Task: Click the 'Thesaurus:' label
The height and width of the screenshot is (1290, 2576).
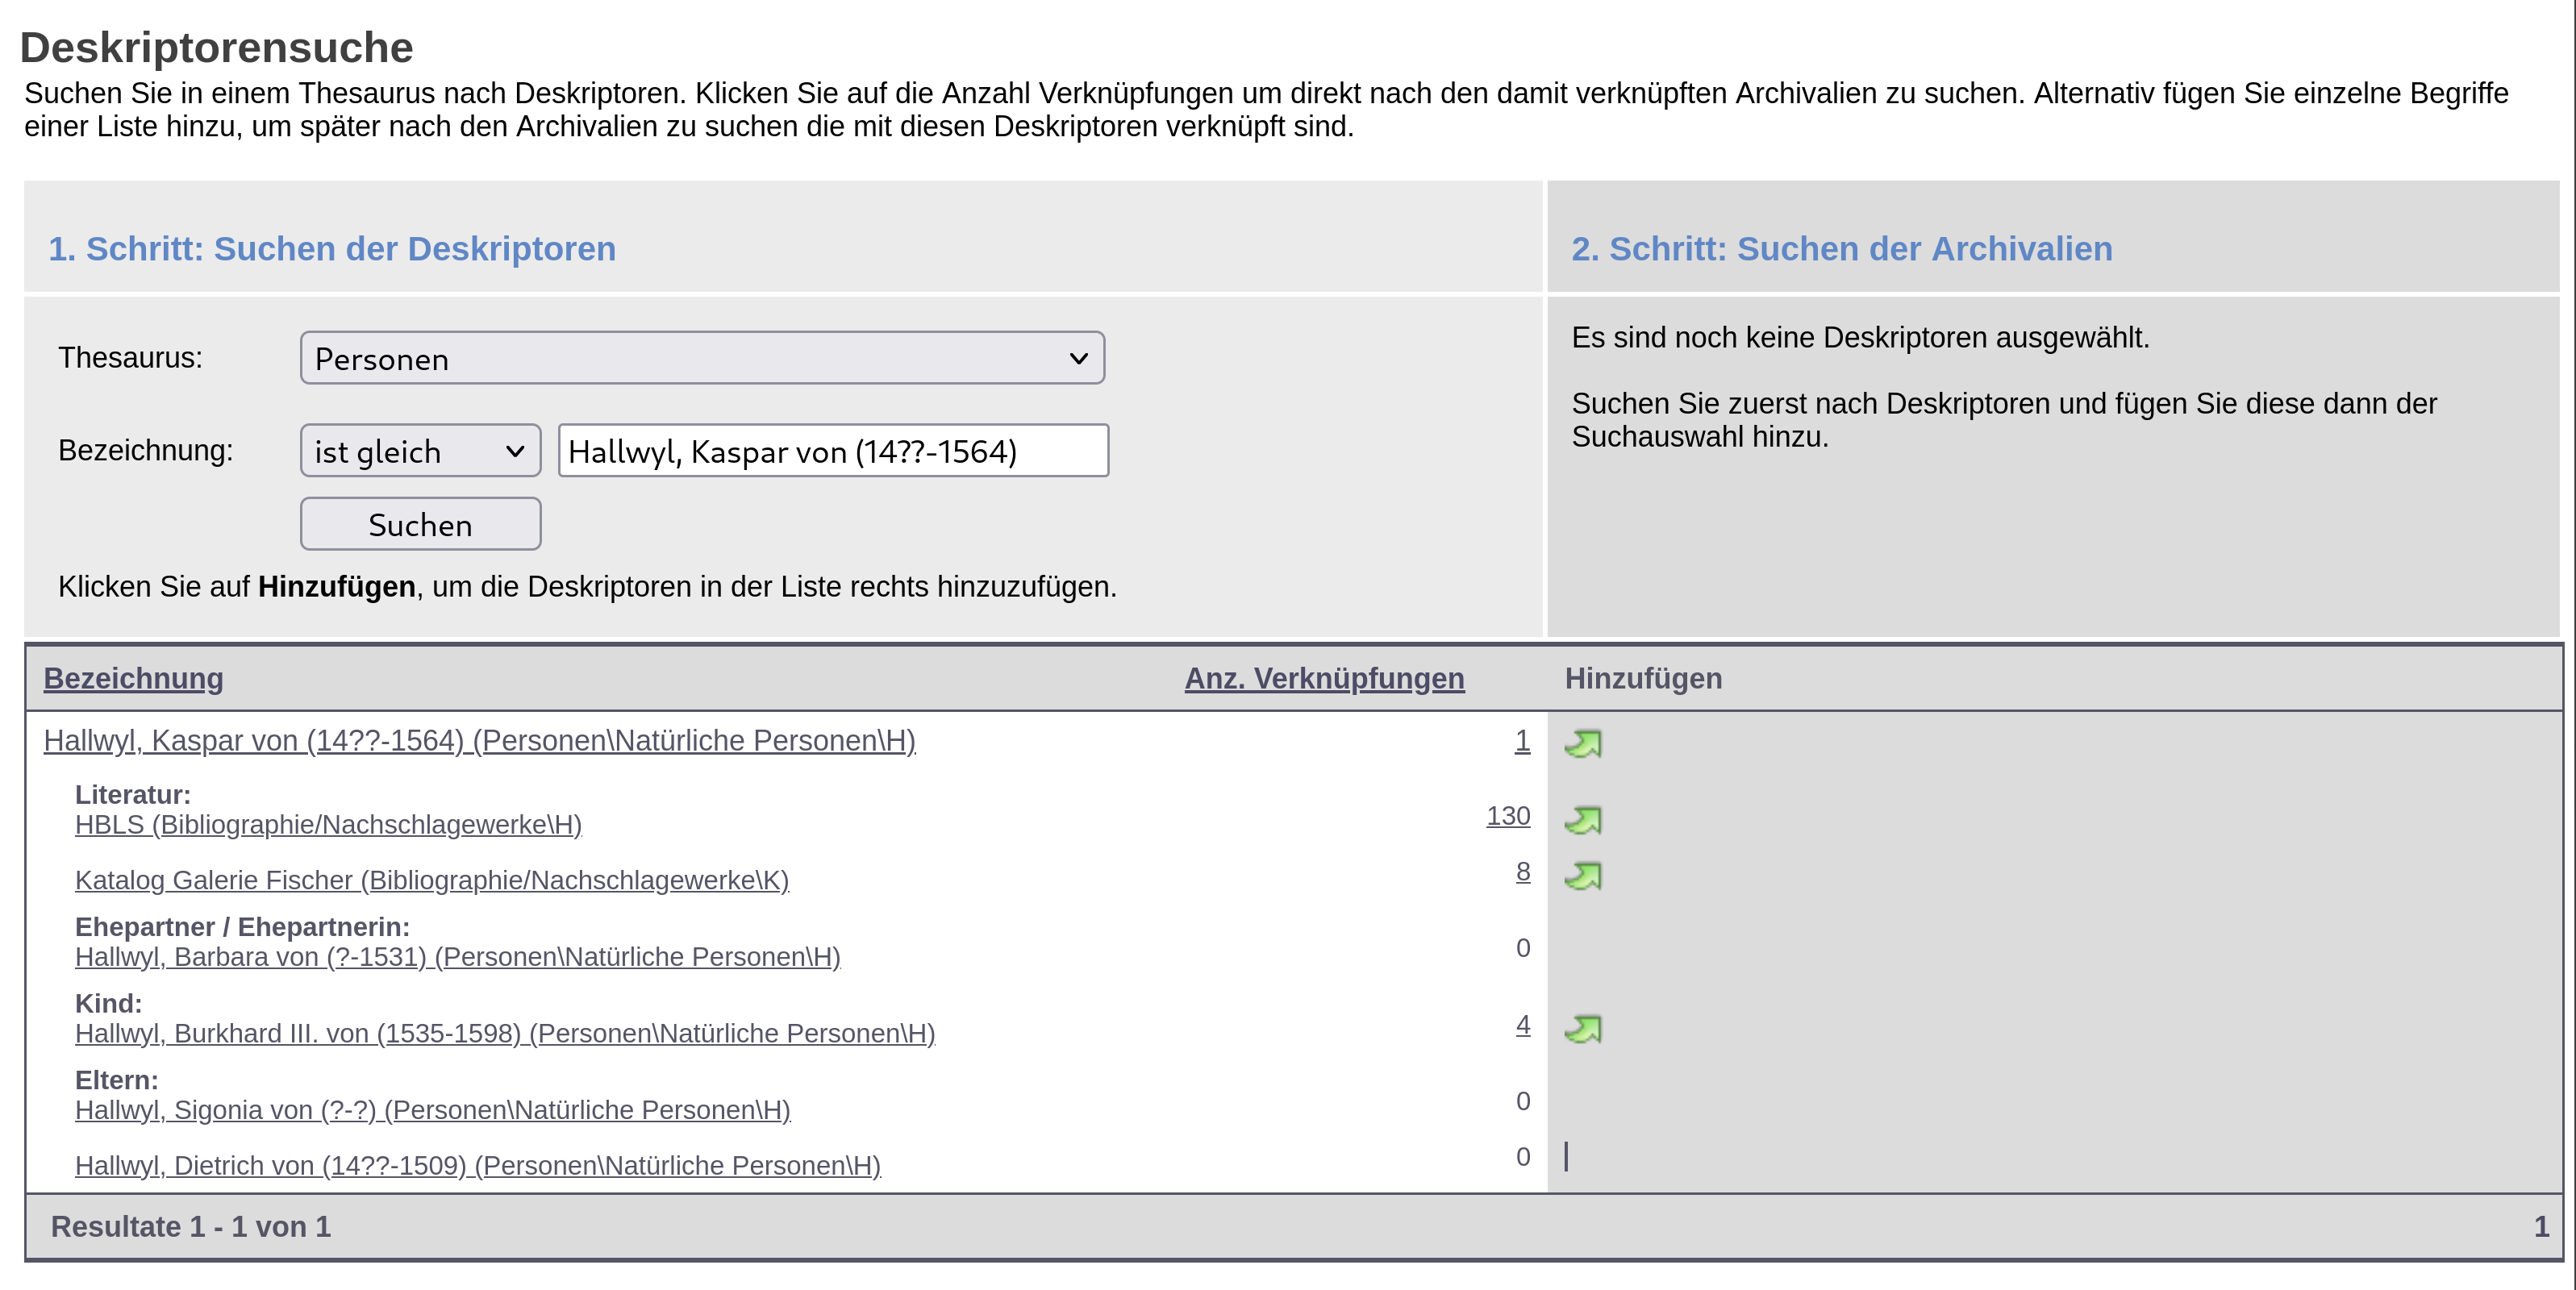Action: coord(130,358)
